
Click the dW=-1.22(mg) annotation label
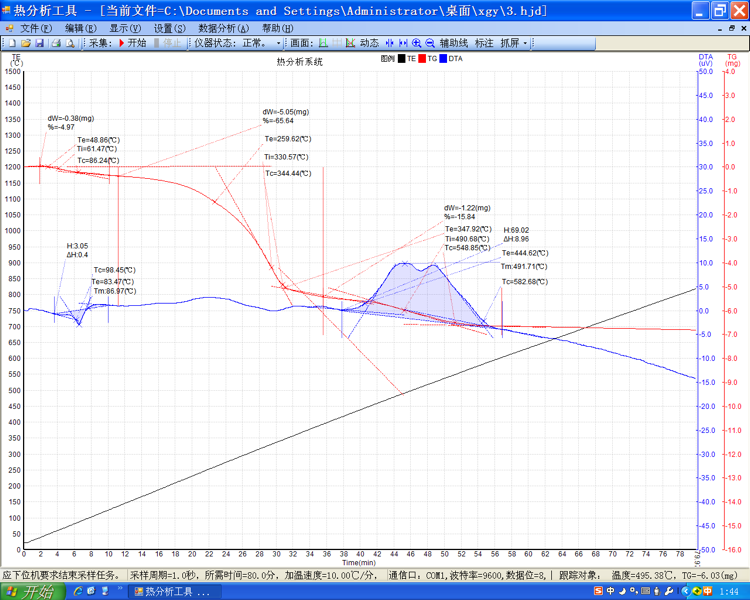[467, 208]
